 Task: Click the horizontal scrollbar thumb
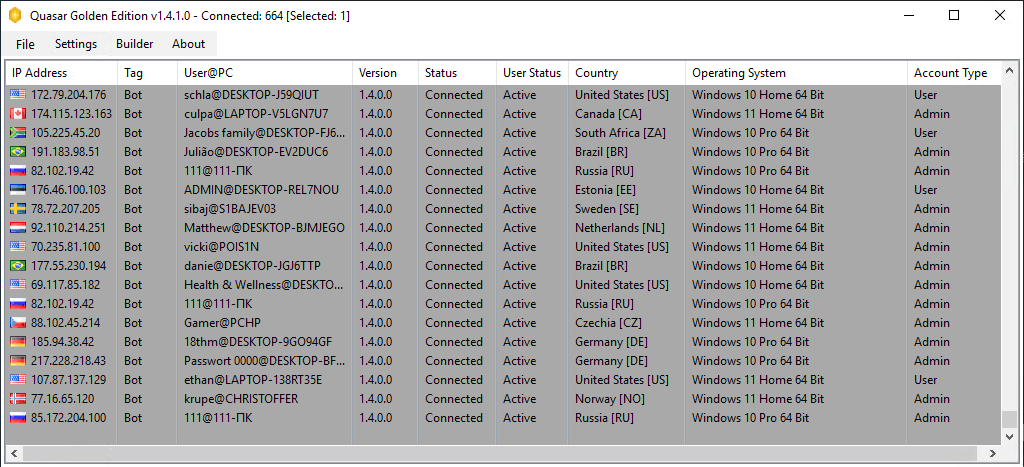click(x=499, y=453)
